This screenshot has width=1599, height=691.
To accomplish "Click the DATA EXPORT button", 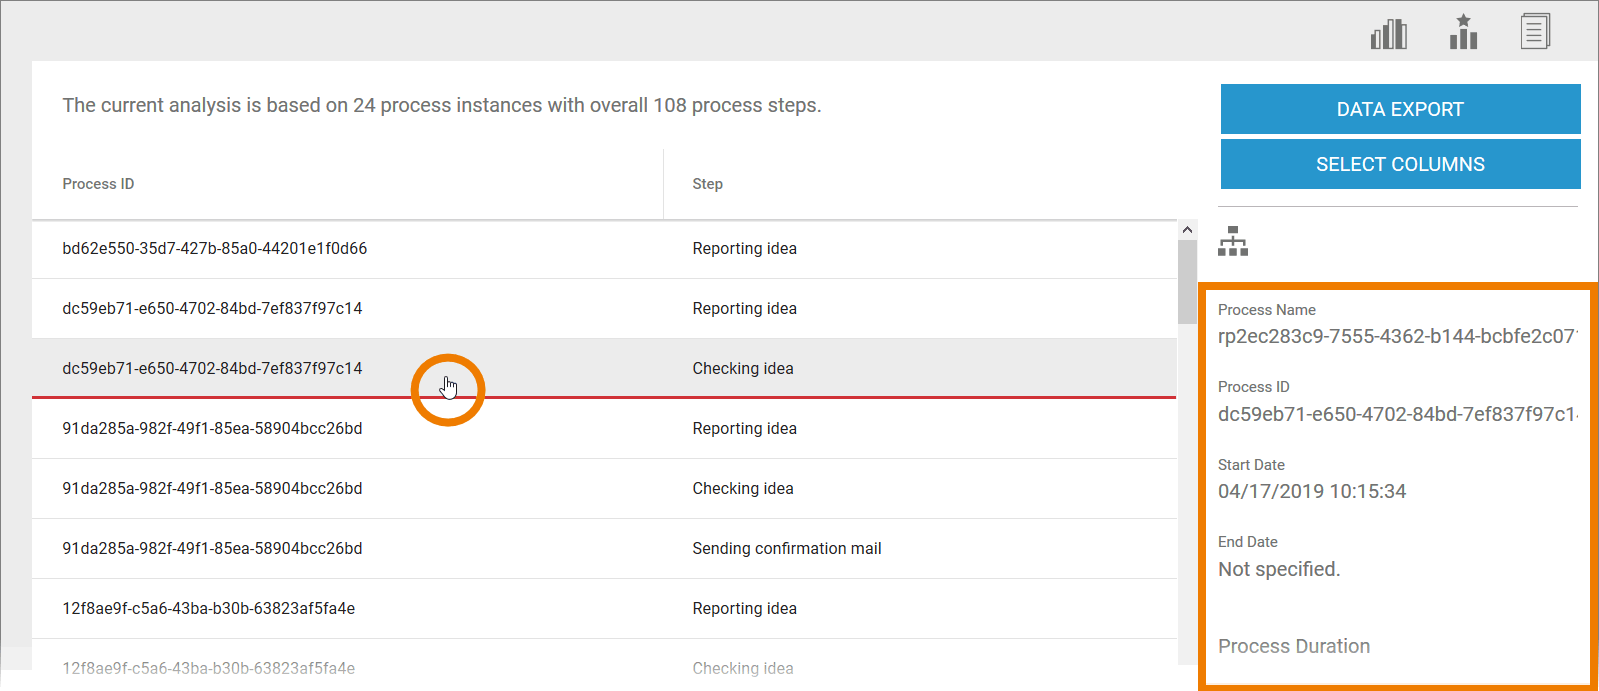I will [x=1400, y=109].
